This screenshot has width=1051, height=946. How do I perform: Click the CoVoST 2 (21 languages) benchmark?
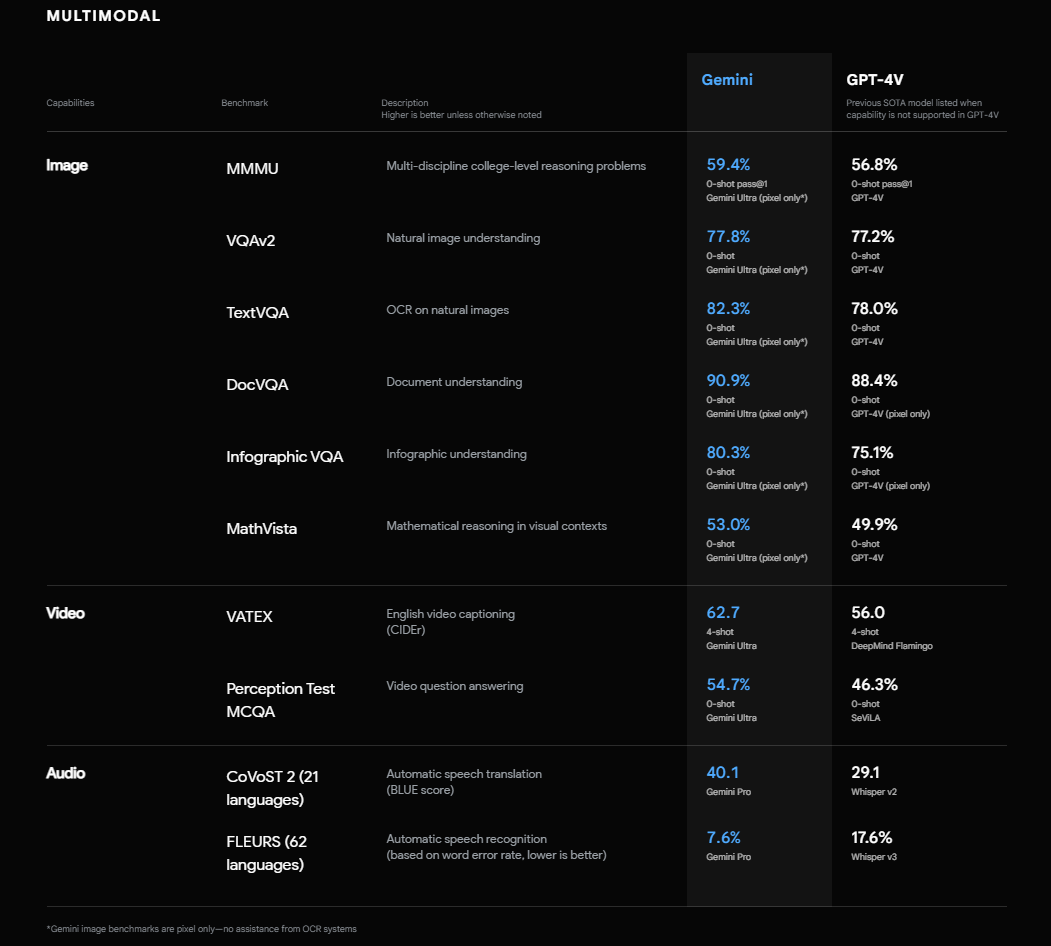click(273, 788)
